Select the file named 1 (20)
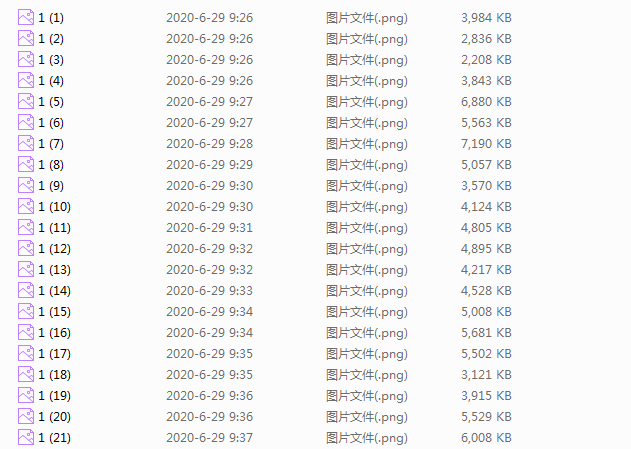This screenshot has height=449, width=631. pyautogui.click(x=54, y=416)
